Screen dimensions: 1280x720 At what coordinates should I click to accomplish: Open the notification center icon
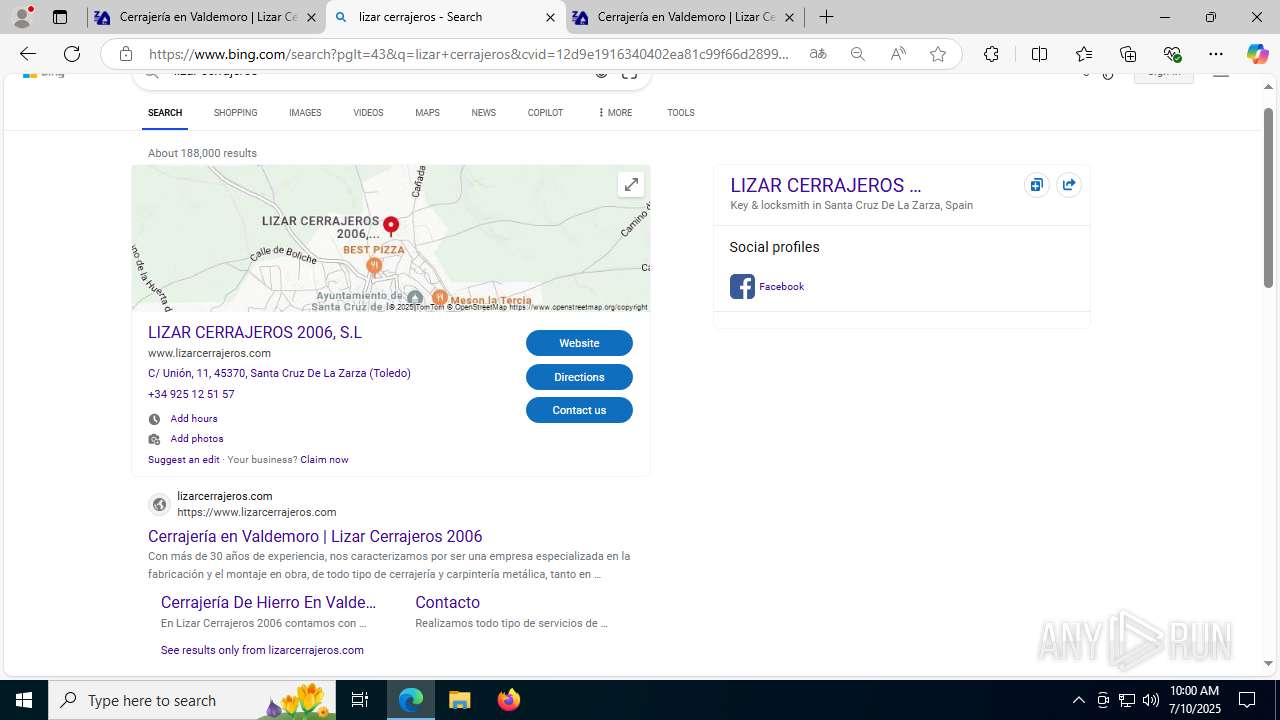[x=1247, y=700]
